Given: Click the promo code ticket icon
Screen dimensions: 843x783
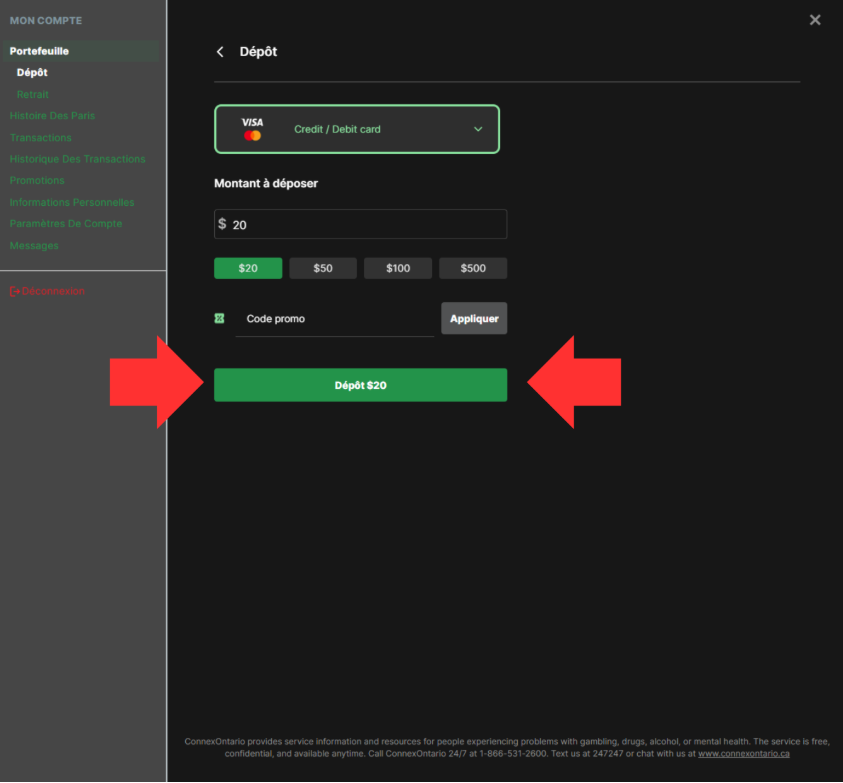Looking at the screenshot, I should 219,319.
